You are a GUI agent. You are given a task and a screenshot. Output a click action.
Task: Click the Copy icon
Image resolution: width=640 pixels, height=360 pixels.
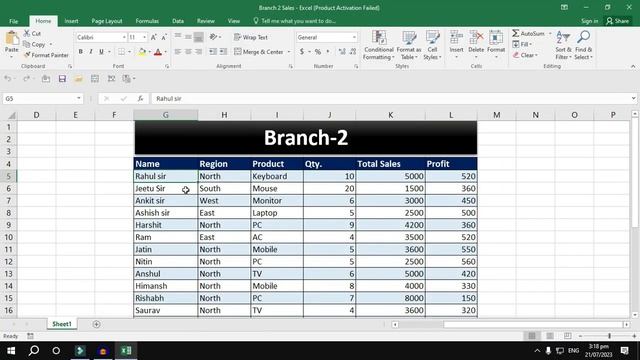27,44
